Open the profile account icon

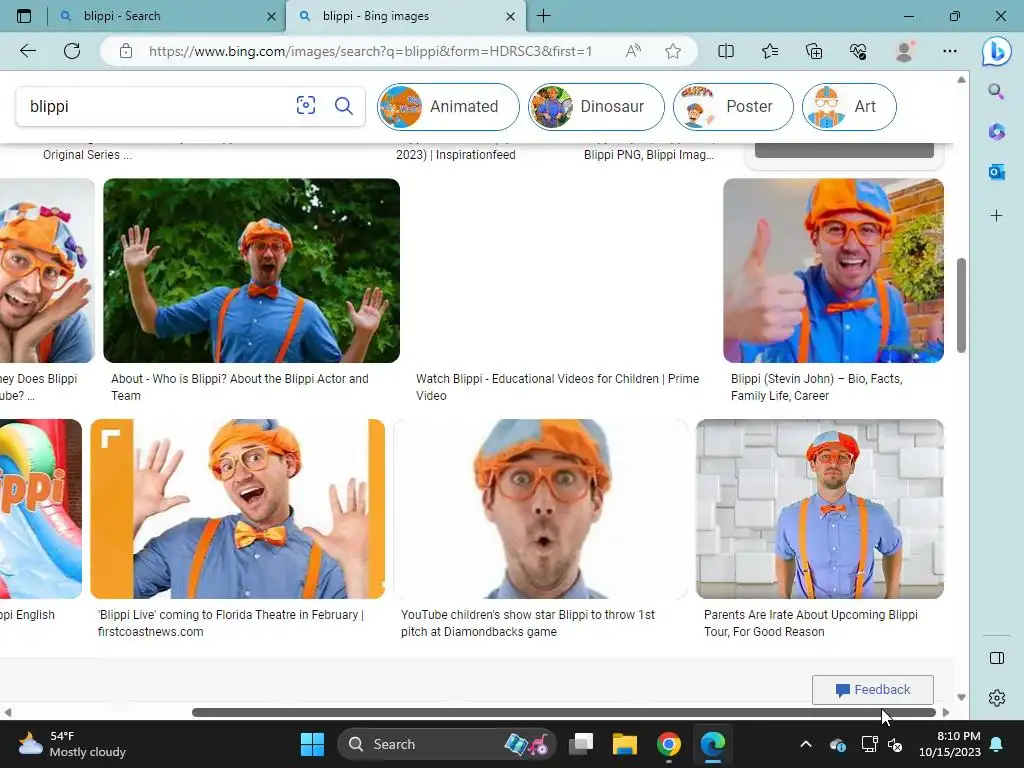tap(904, 51)
